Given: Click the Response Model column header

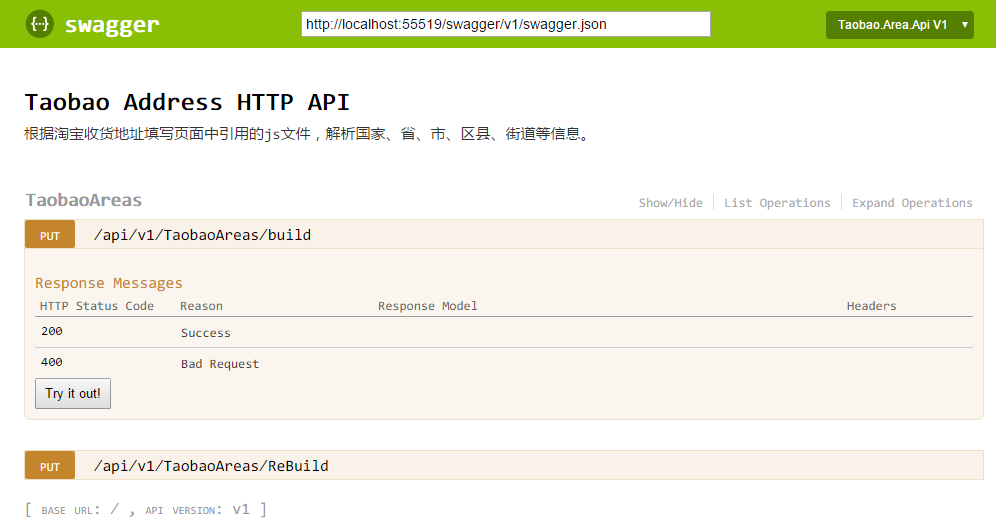Looking at the screenshot, I should click(427, 306).
